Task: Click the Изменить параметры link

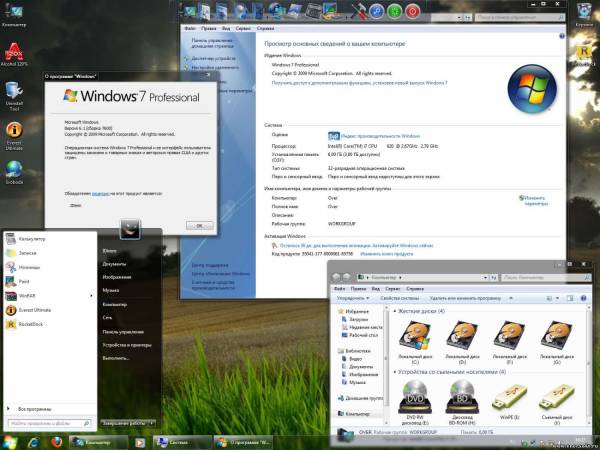Action: coord(536,201)
